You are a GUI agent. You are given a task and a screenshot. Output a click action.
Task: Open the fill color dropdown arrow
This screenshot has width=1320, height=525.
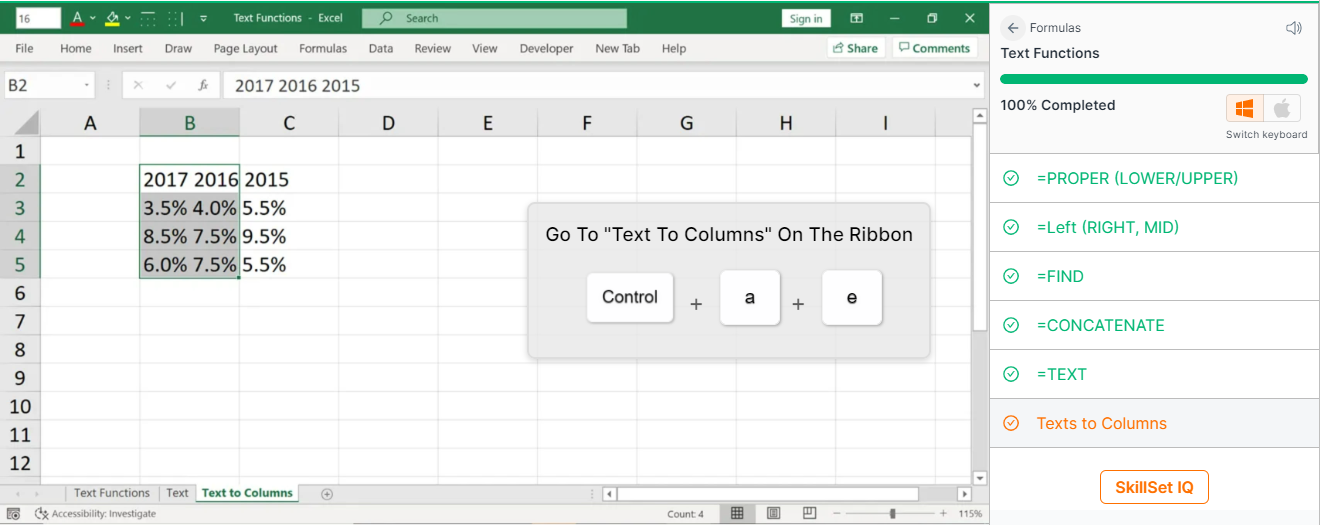pos(128,18)
